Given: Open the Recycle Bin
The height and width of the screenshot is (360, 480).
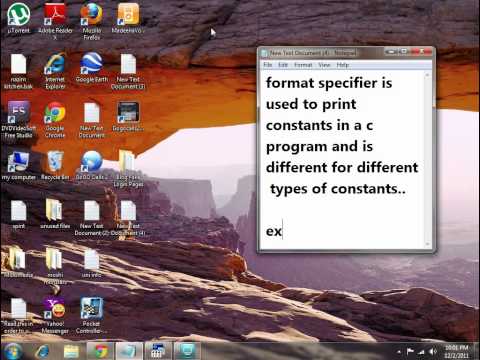Looking at the screenshot, I should 55,166.
